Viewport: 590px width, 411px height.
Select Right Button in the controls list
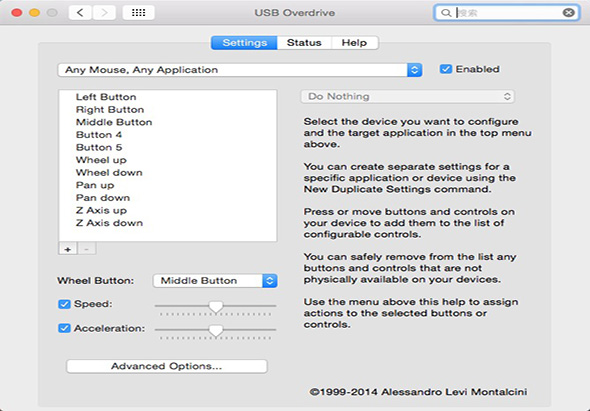pyautogui.click(x=167, y=110)
